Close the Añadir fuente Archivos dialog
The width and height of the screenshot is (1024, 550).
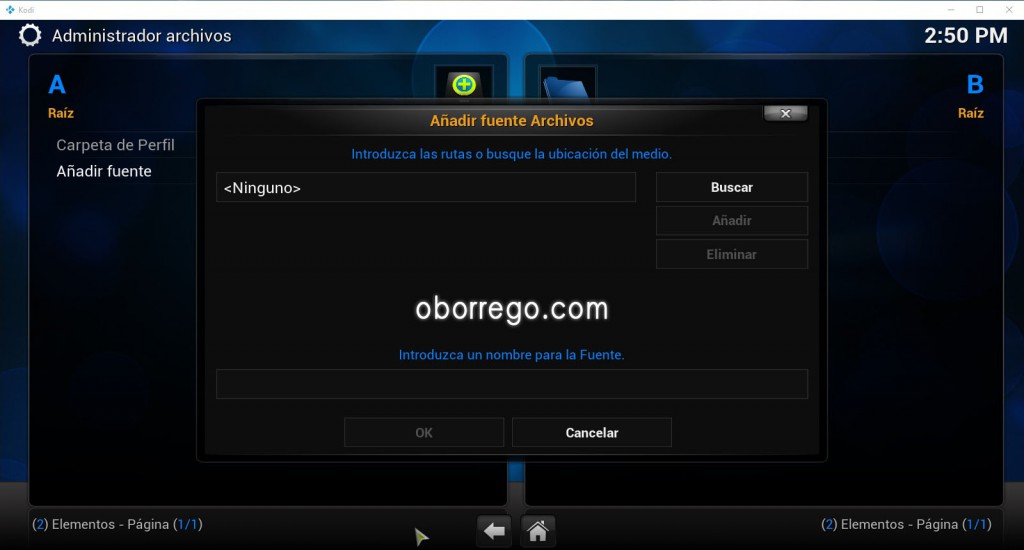click(x=785, y=114)
